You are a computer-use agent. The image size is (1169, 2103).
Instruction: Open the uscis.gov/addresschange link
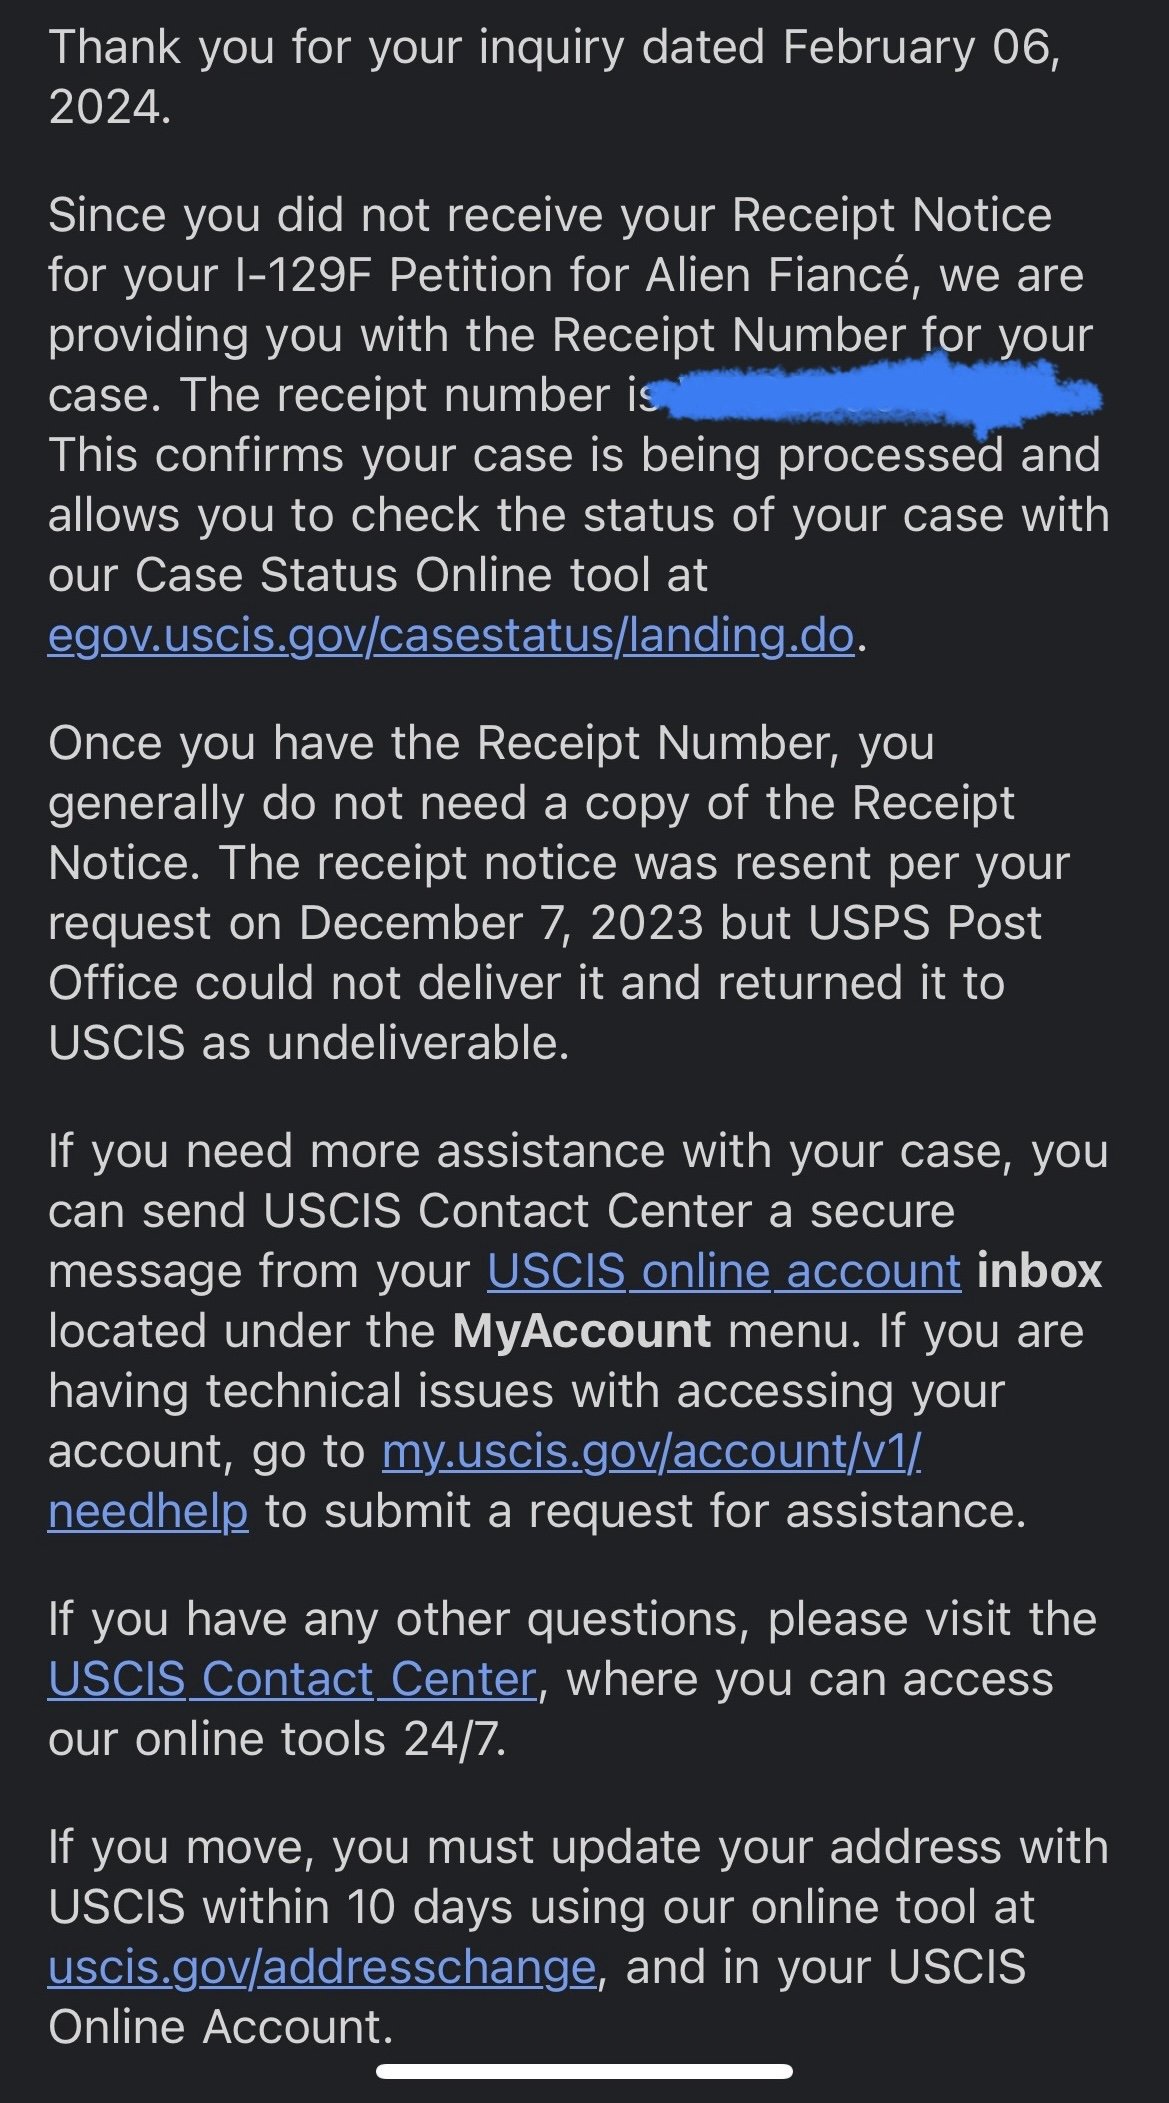(322, 1968)
